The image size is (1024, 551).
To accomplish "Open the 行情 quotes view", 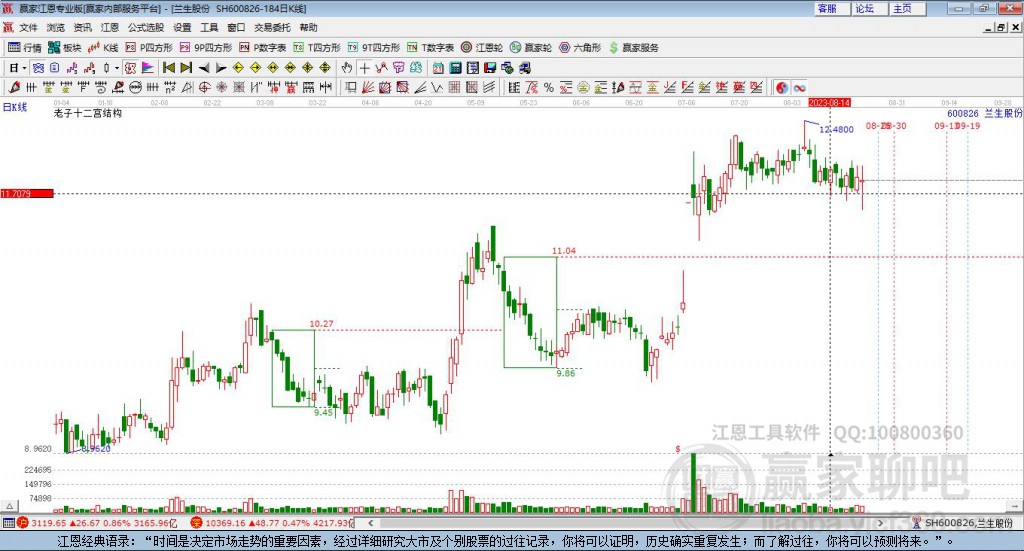I will click(x=24, y=48).
